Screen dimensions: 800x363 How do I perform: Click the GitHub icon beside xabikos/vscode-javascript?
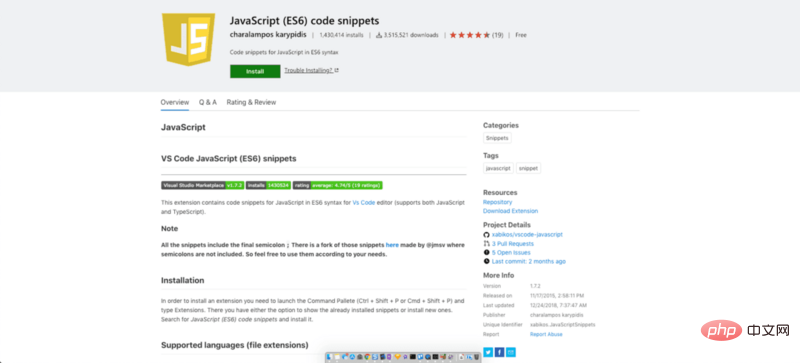(x=486, y=234)
